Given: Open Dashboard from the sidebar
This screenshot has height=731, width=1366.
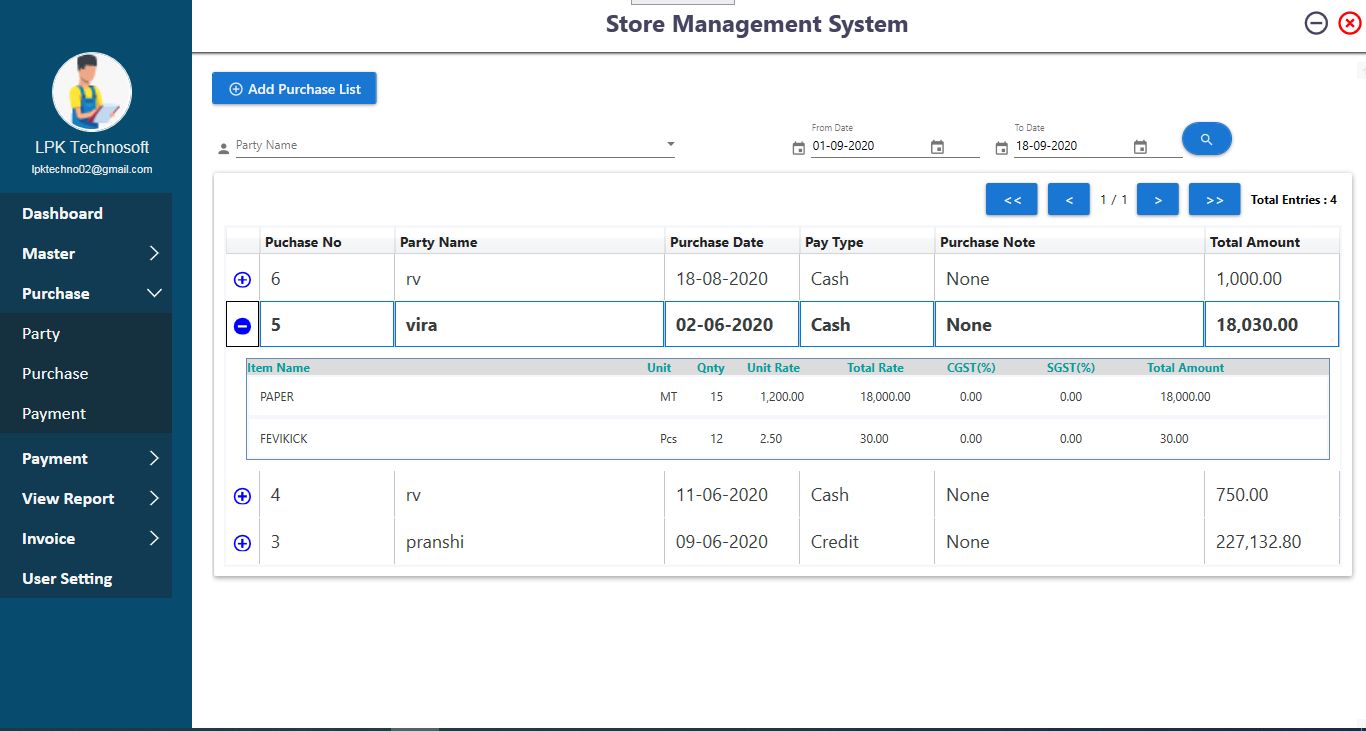Looking at the screenshot, I should [62, 214].
